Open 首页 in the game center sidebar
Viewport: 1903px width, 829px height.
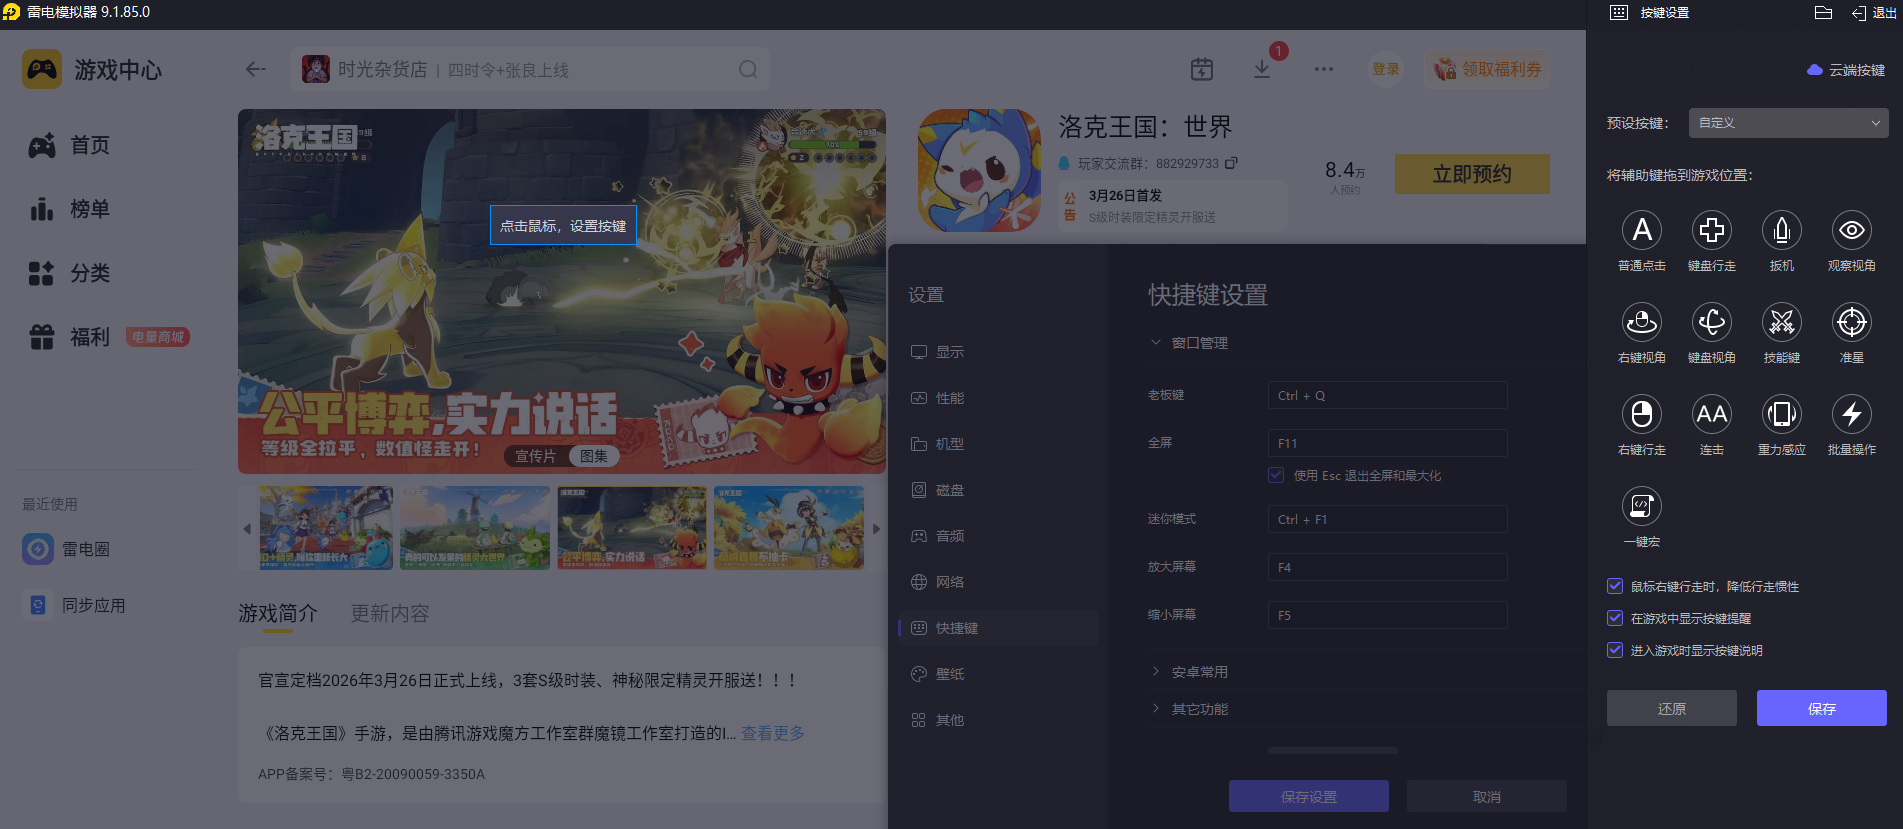(70, 145)
